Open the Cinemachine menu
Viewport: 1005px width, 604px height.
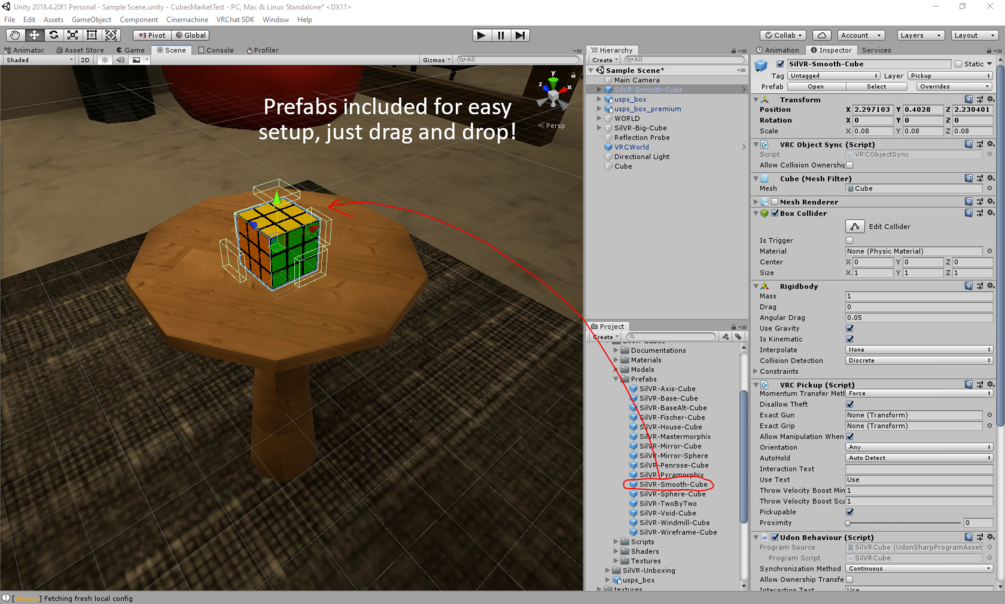pos(187,20)
